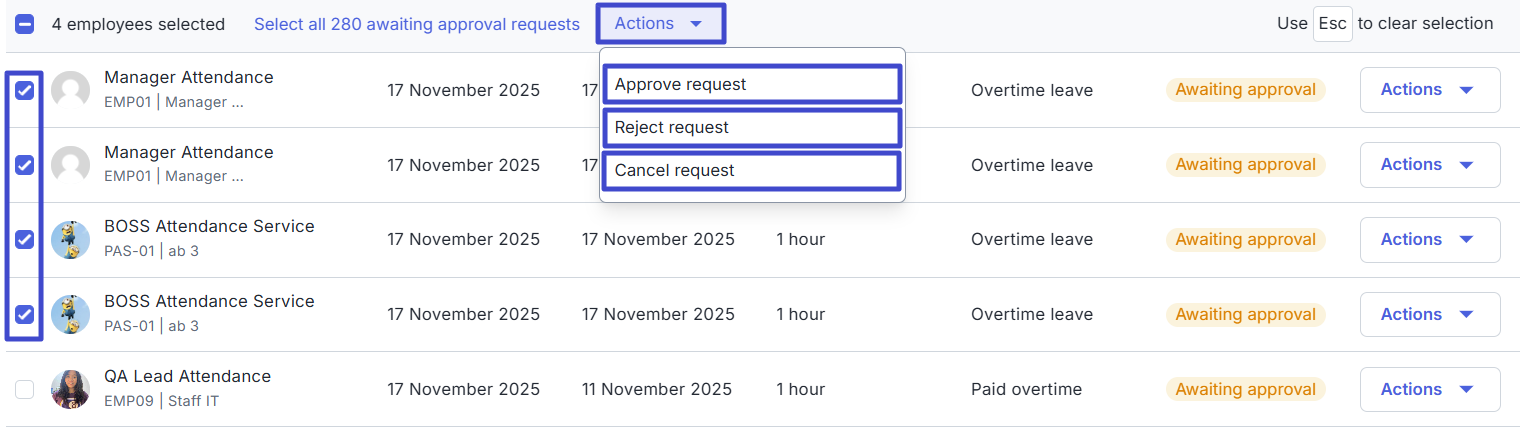Click QA Lead Attendance profile photo
Viewport: 1523px width, 435px height.
tap(71, 389)
